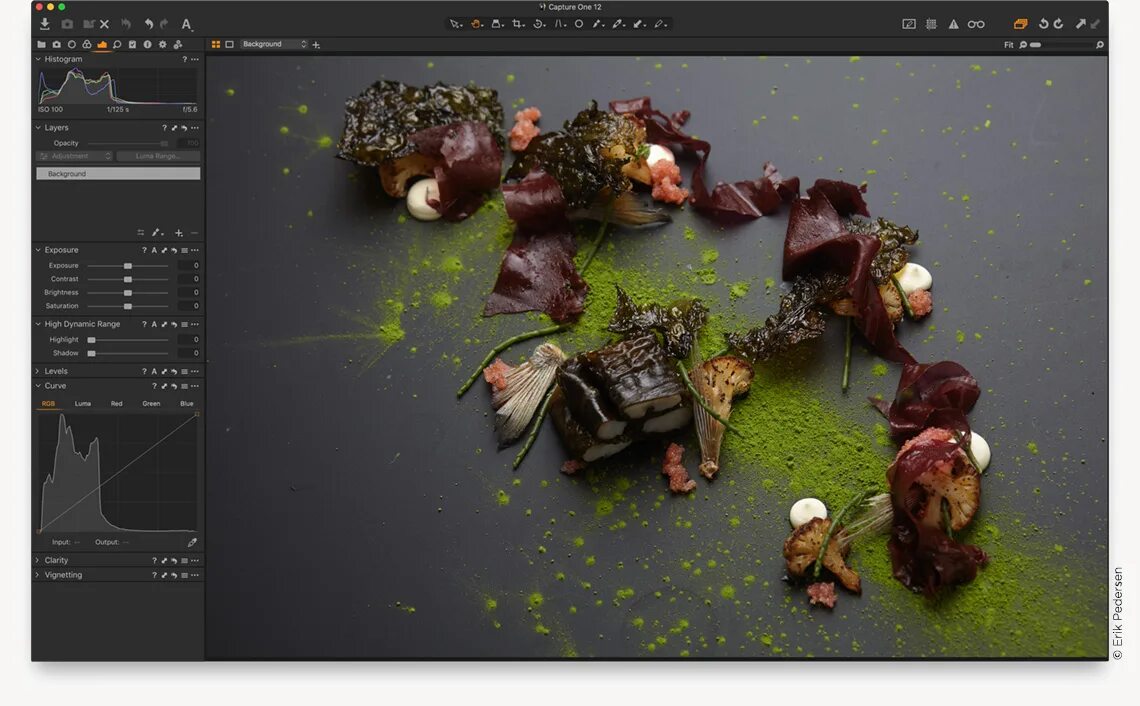Open the Library folder tool tab
This screenshot has height=706, width=1140.
[41, 44]
